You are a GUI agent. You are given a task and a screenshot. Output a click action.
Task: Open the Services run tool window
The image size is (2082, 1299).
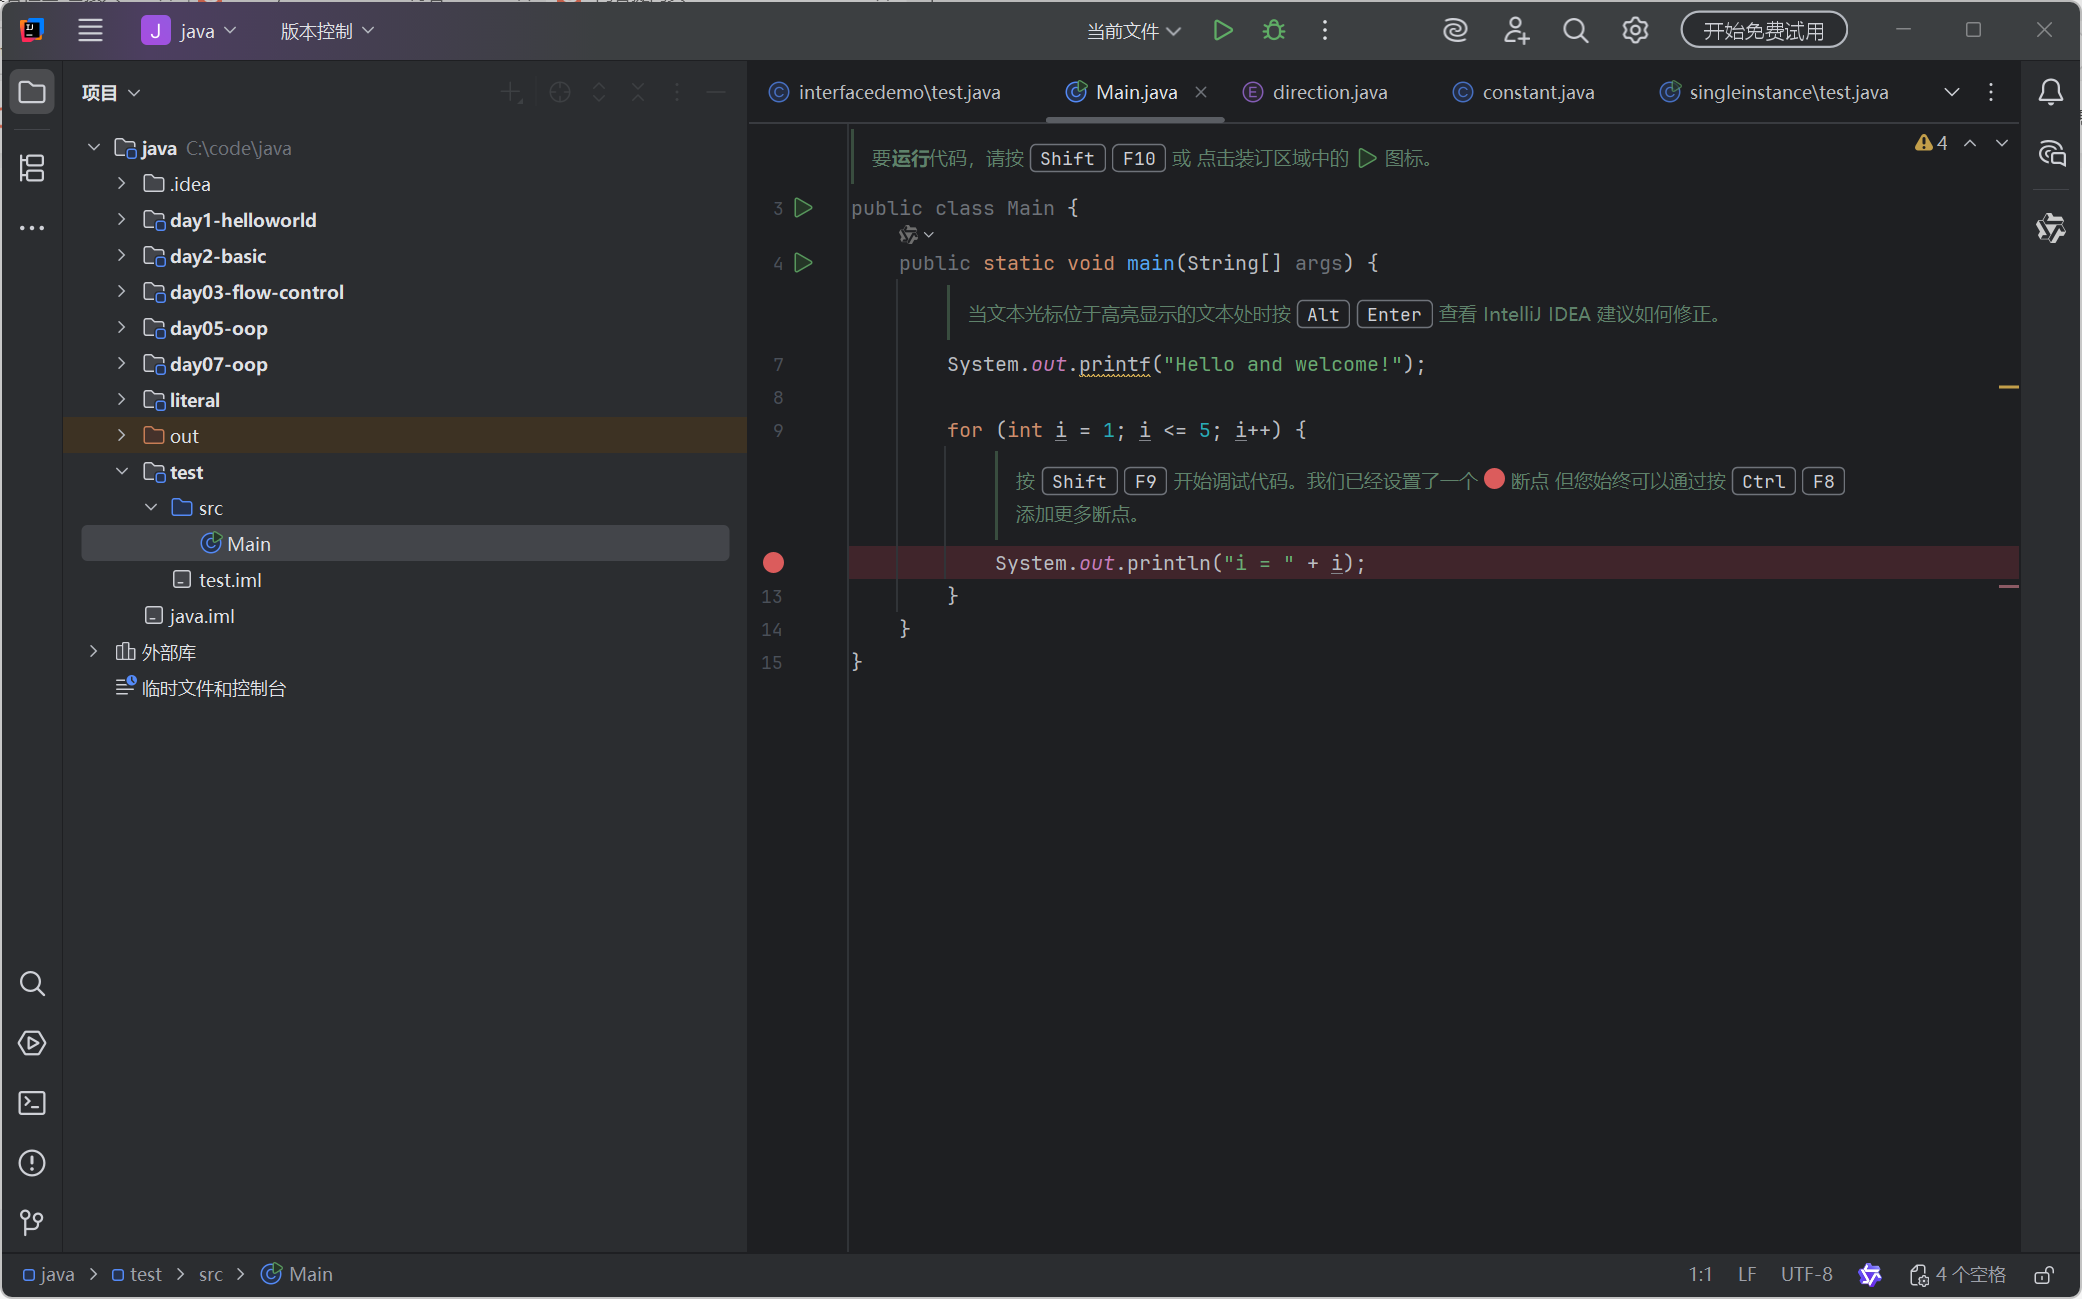pos(32,1043)
